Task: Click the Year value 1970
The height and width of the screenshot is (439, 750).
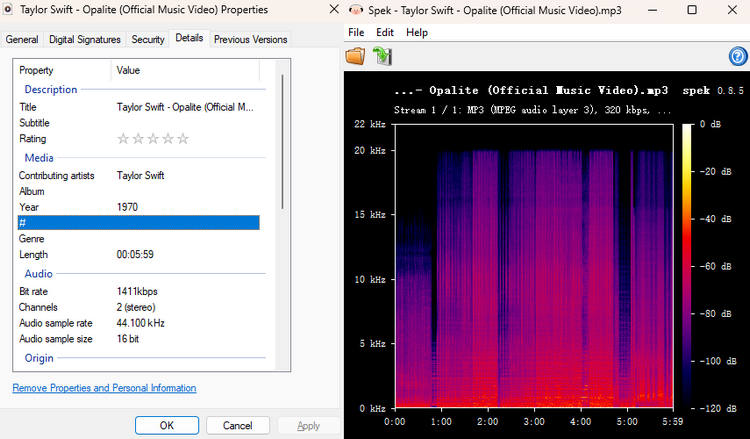Action: (x=127, y=207)
